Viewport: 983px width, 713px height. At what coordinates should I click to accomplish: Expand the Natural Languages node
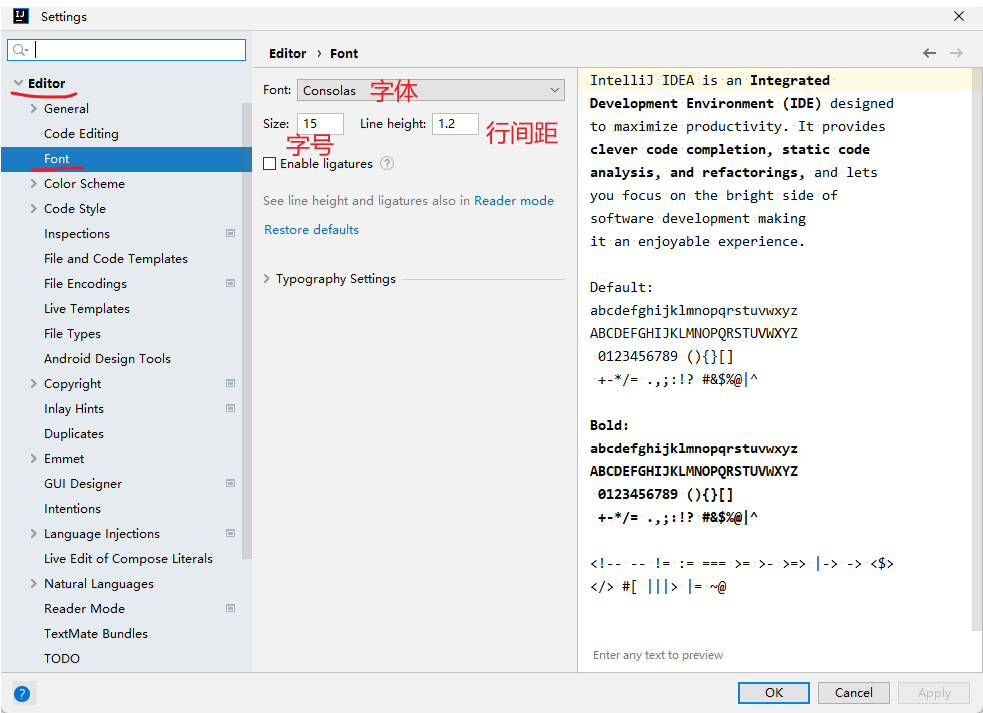pyautogui.click(x=34, y=584)
